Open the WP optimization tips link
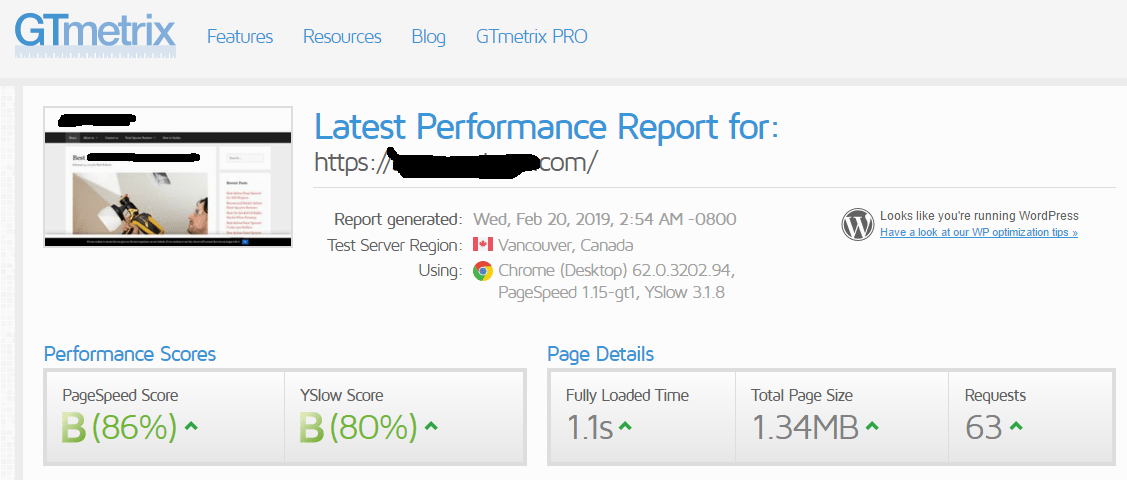This screenshot has height=480, width=1127. (979, 232)
